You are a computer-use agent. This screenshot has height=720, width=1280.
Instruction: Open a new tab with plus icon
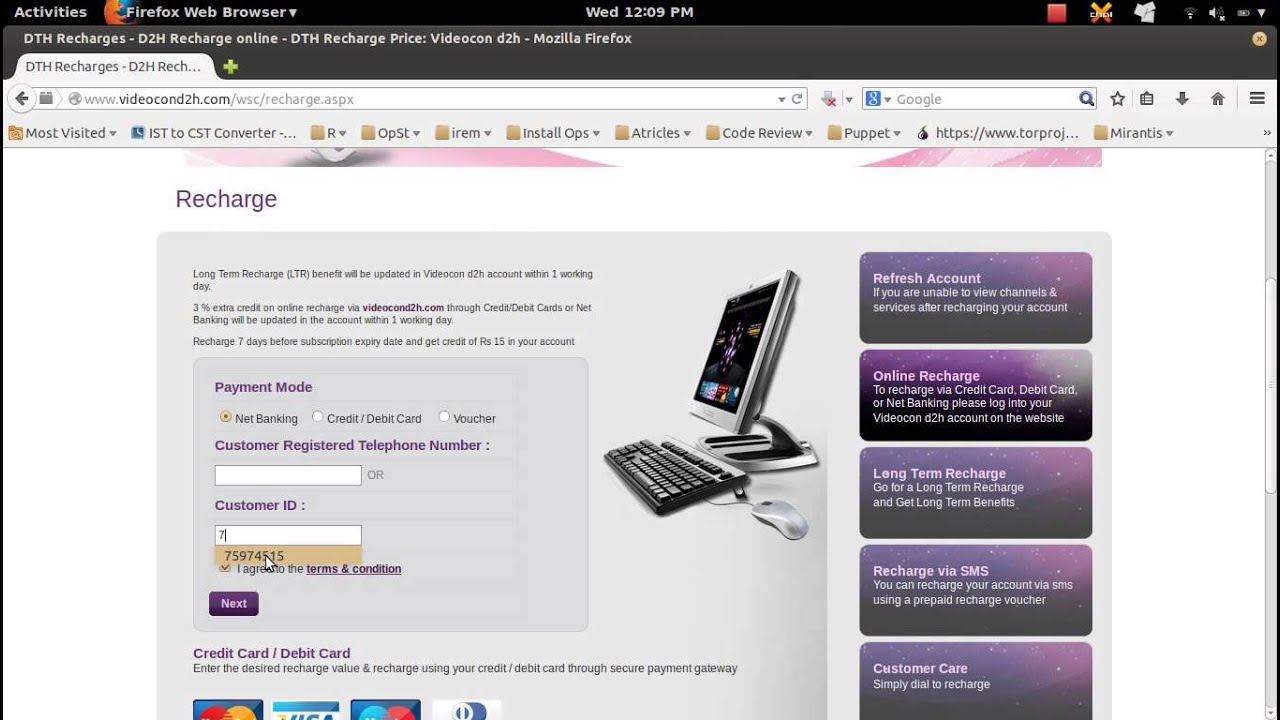231,67
